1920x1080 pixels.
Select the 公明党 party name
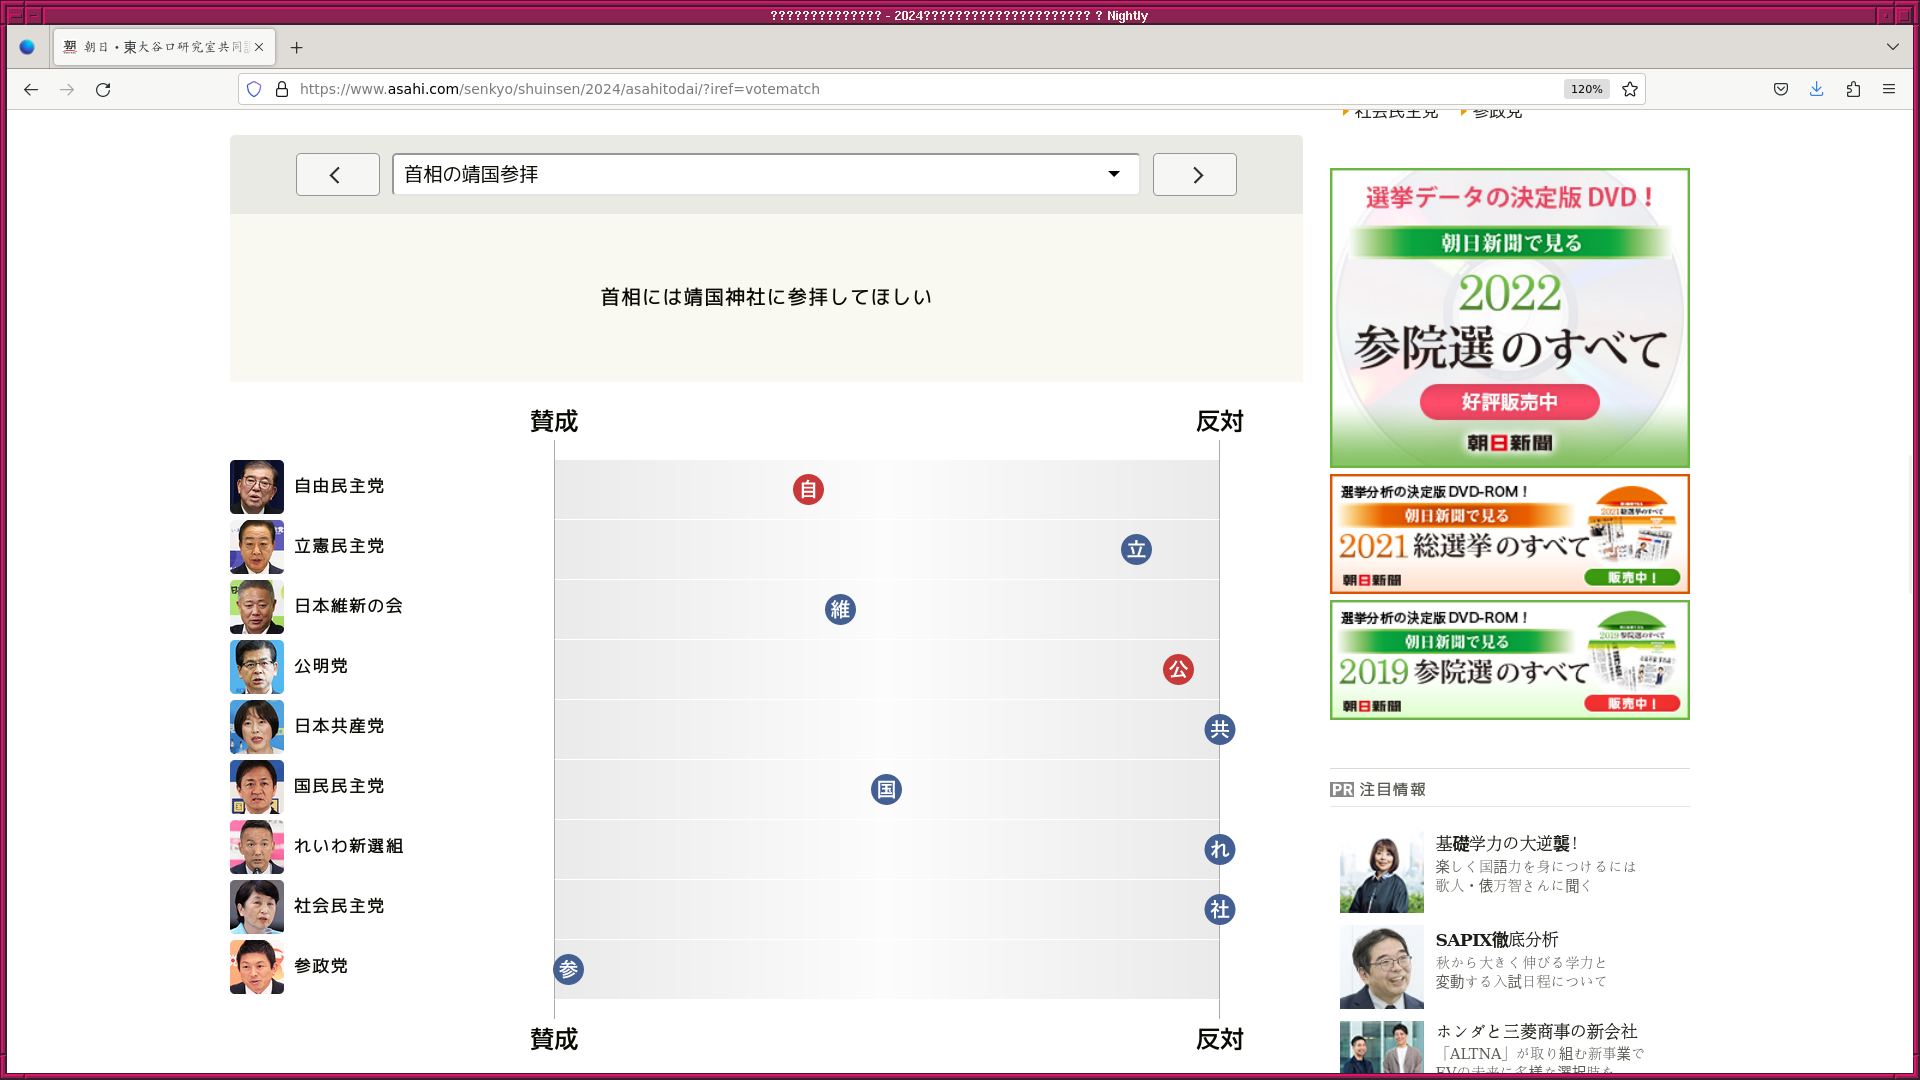coord(321,666)
